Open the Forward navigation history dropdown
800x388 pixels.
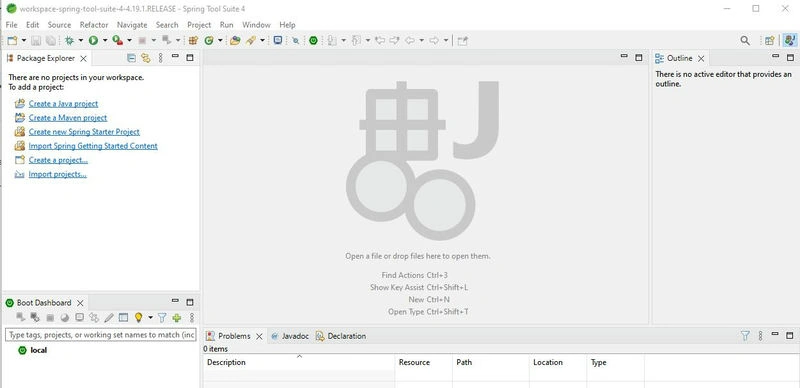point(446,40)
